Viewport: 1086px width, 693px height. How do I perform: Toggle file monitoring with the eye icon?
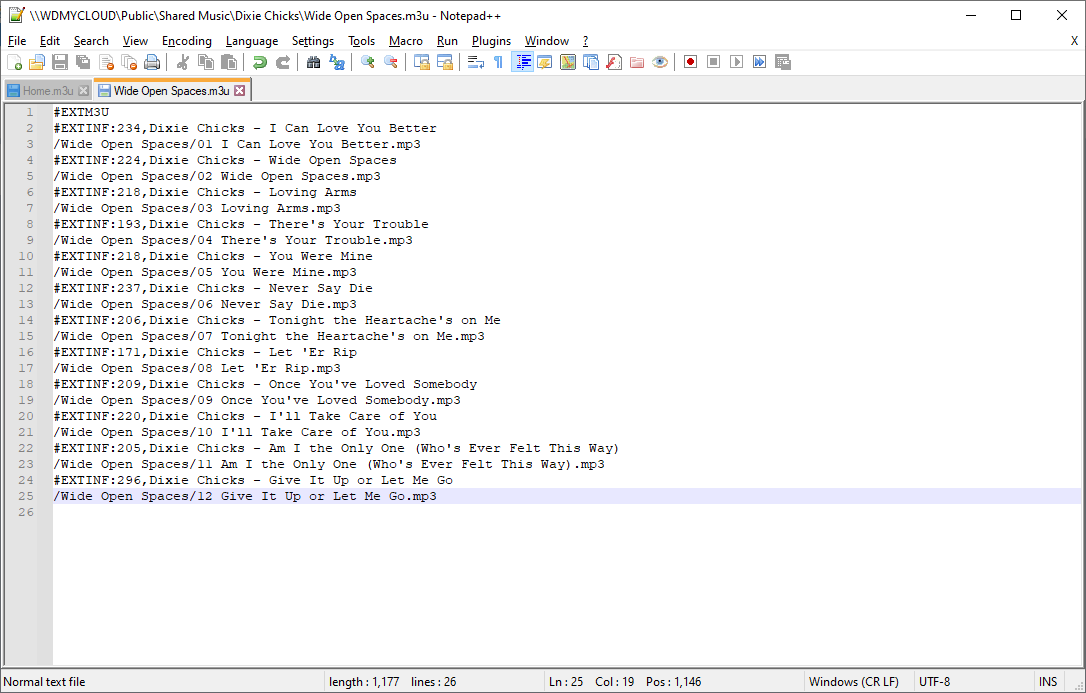point(660,62)
